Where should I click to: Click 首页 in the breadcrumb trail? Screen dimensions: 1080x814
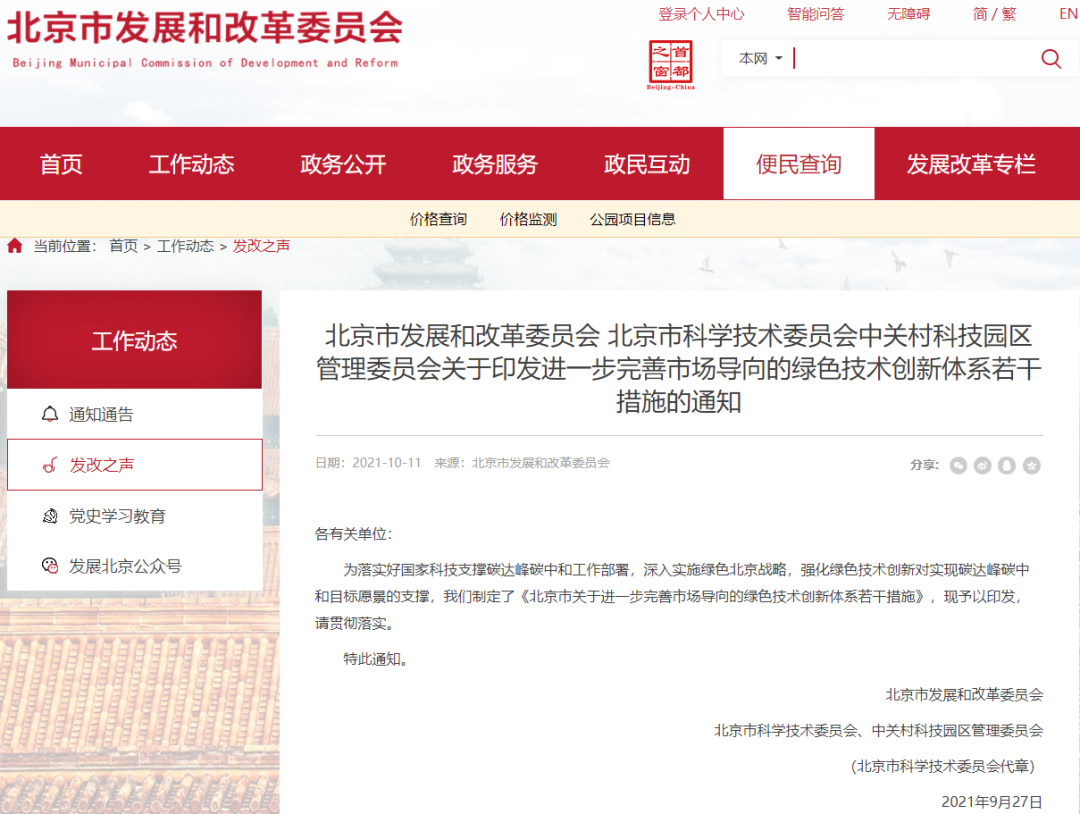123,246
